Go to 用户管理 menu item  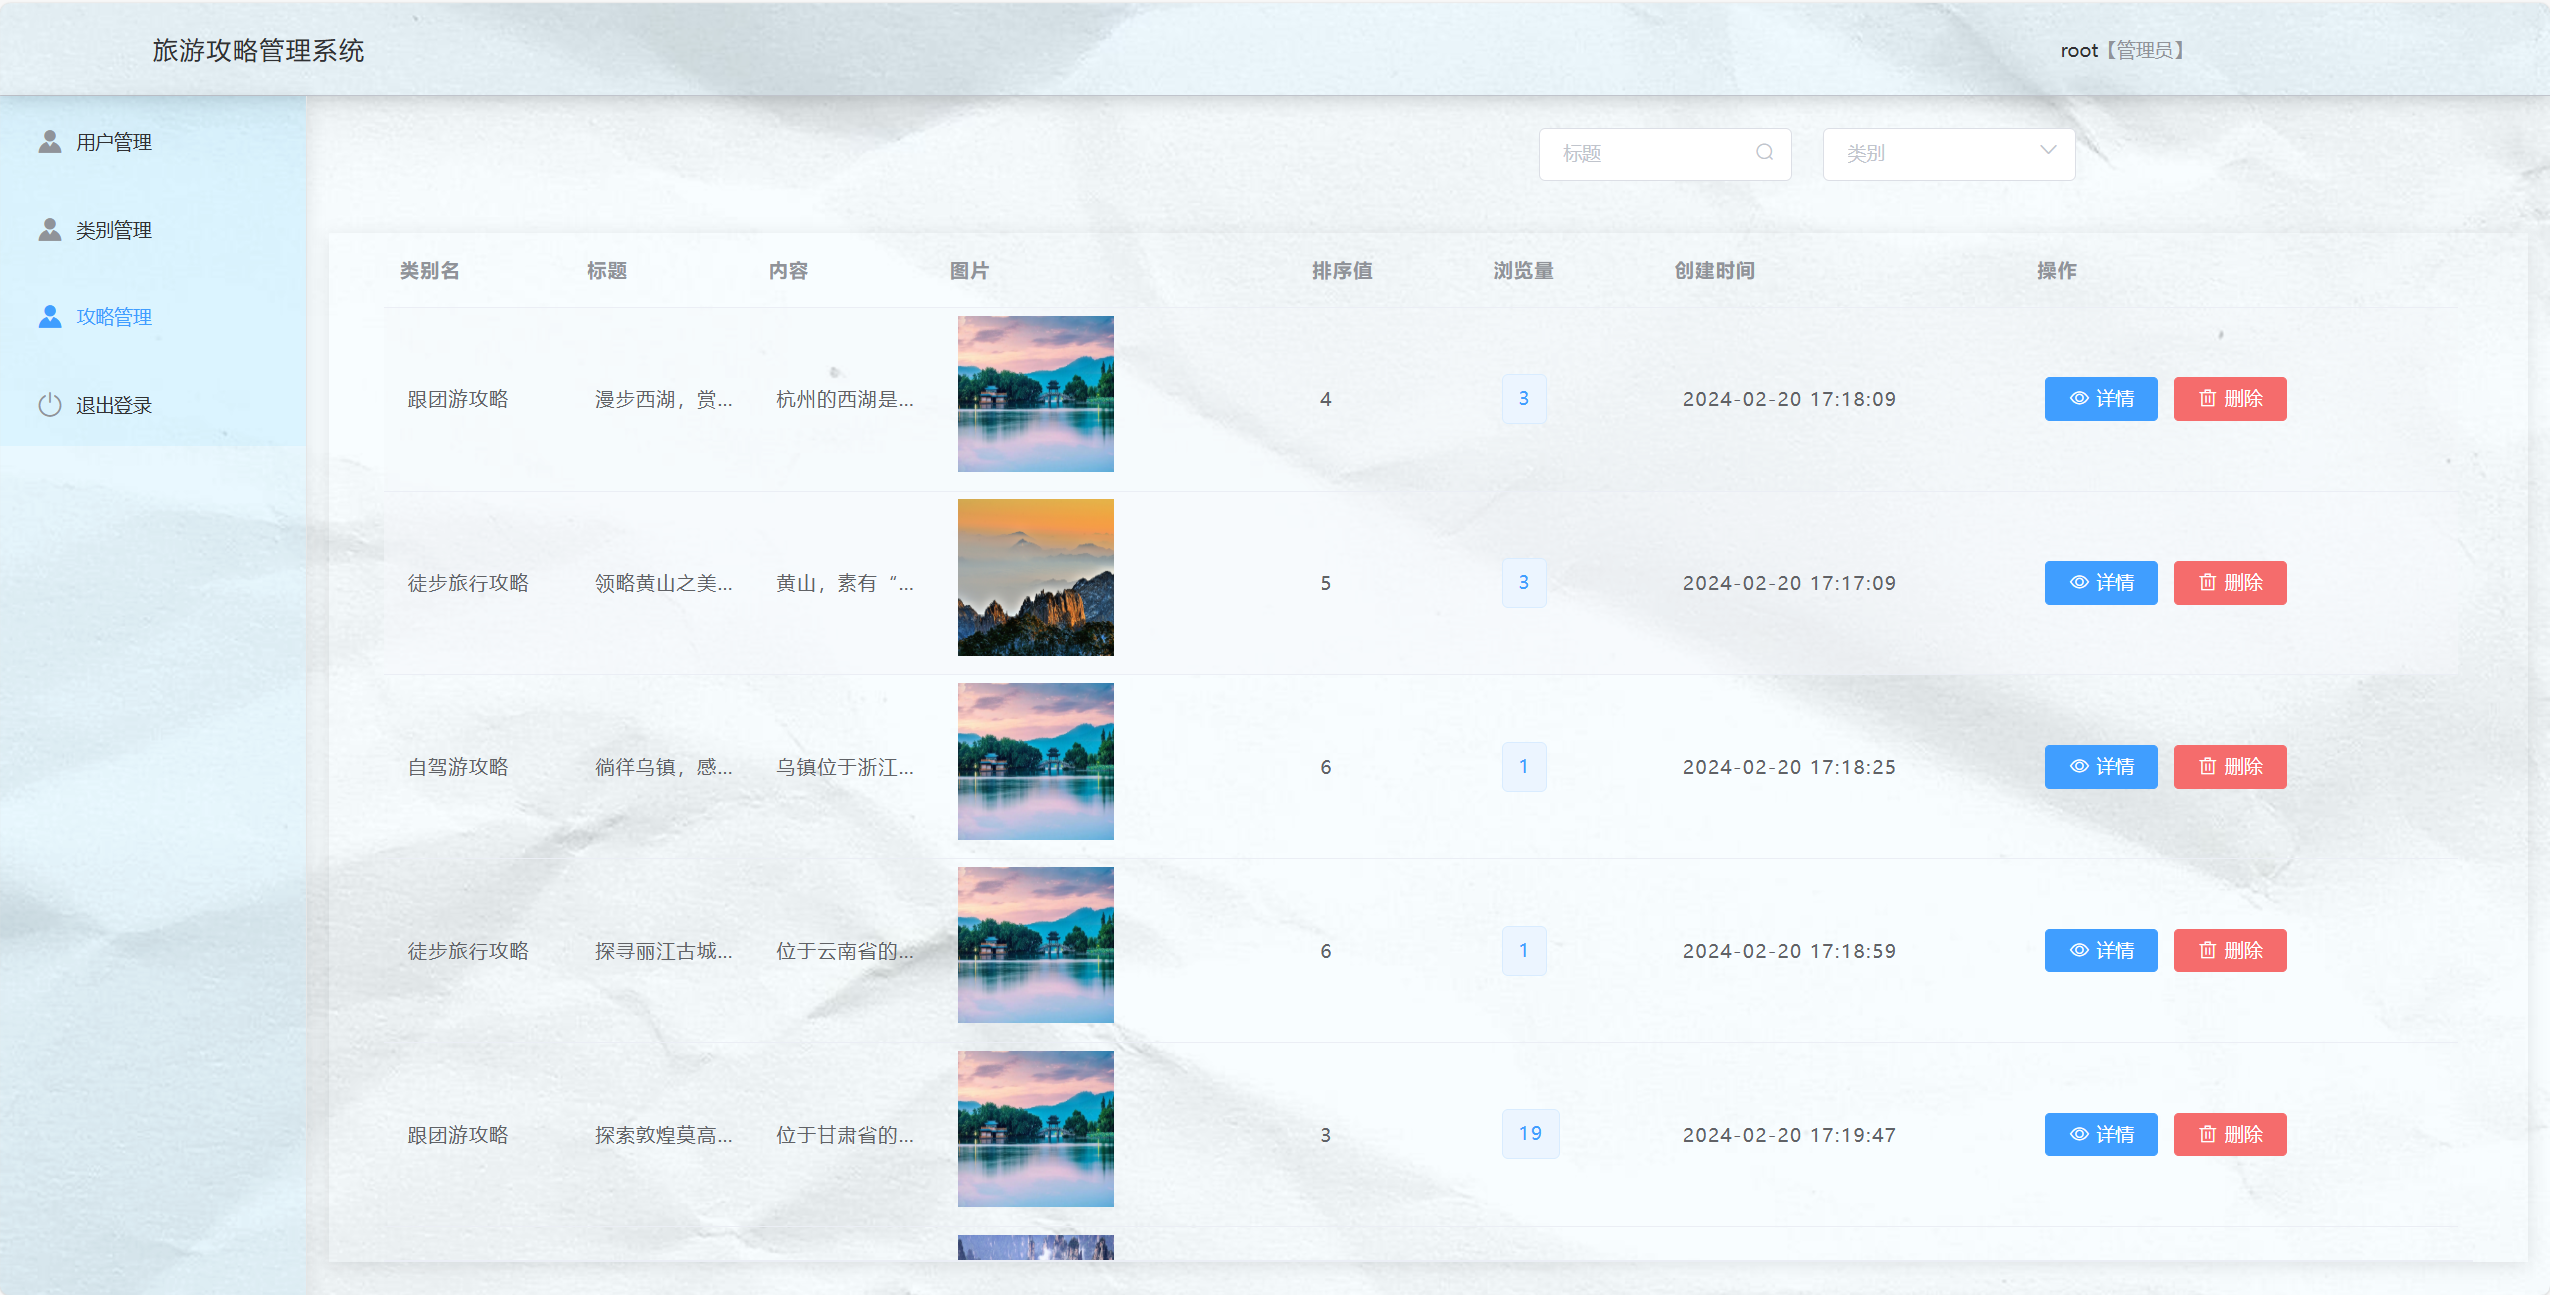[x=113, y=142]
